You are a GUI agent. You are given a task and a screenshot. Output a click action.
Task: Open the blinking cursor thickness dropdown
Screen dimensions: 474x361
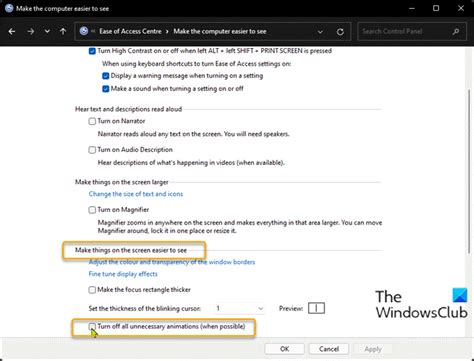tap(239, 309)
